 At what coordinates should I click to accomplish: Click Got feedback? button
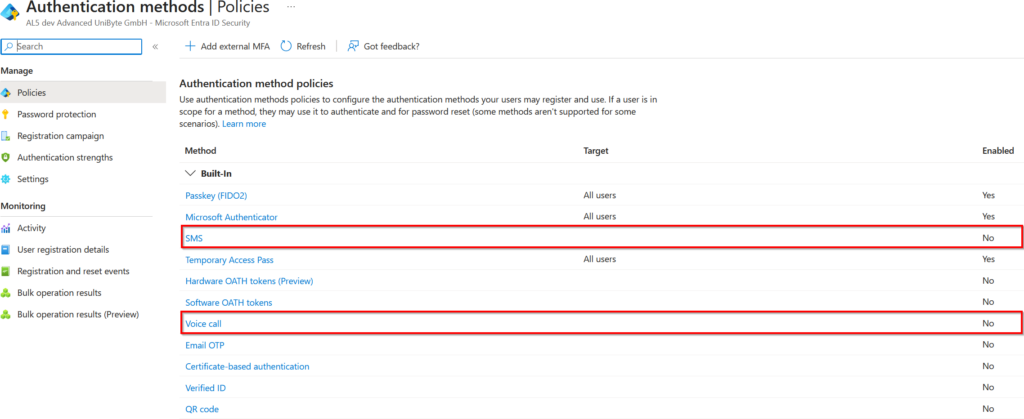(383, 46)
